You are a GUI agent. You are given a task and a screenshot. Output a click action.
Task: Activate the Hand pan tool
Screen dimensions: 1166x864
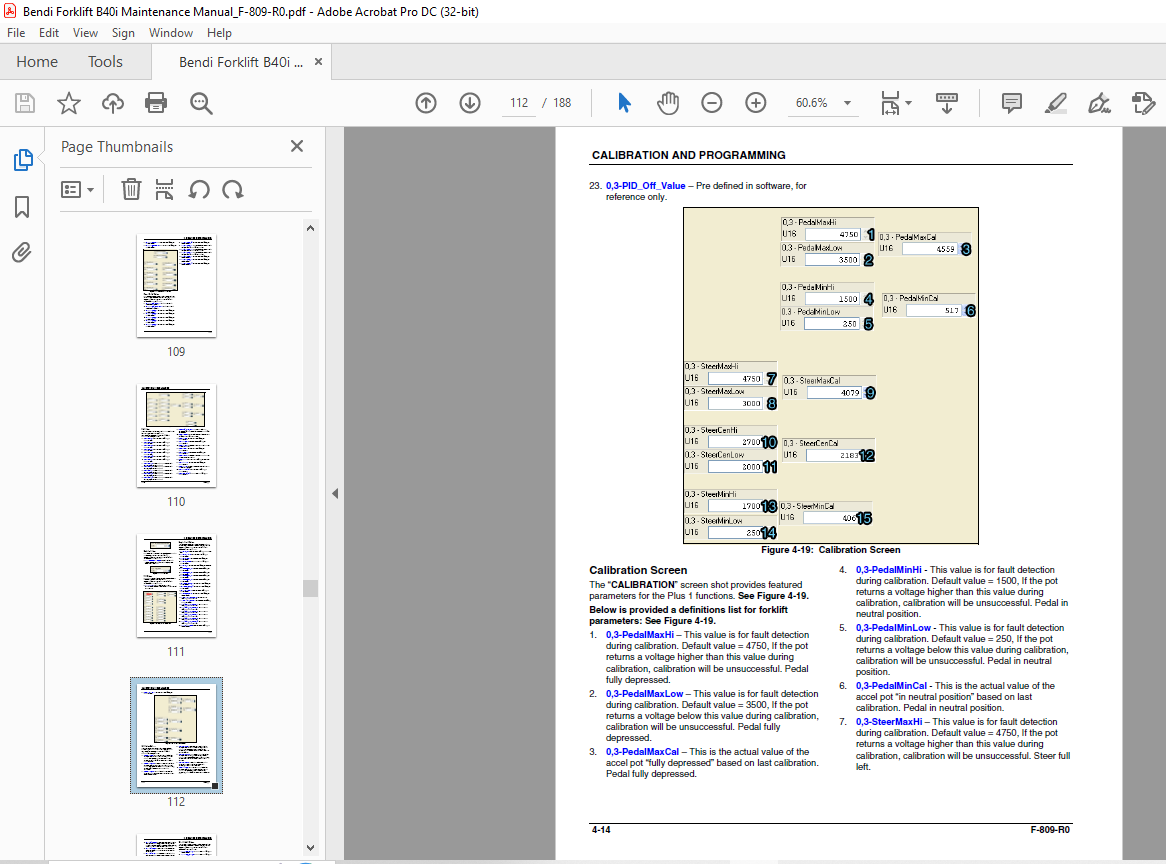668,103
